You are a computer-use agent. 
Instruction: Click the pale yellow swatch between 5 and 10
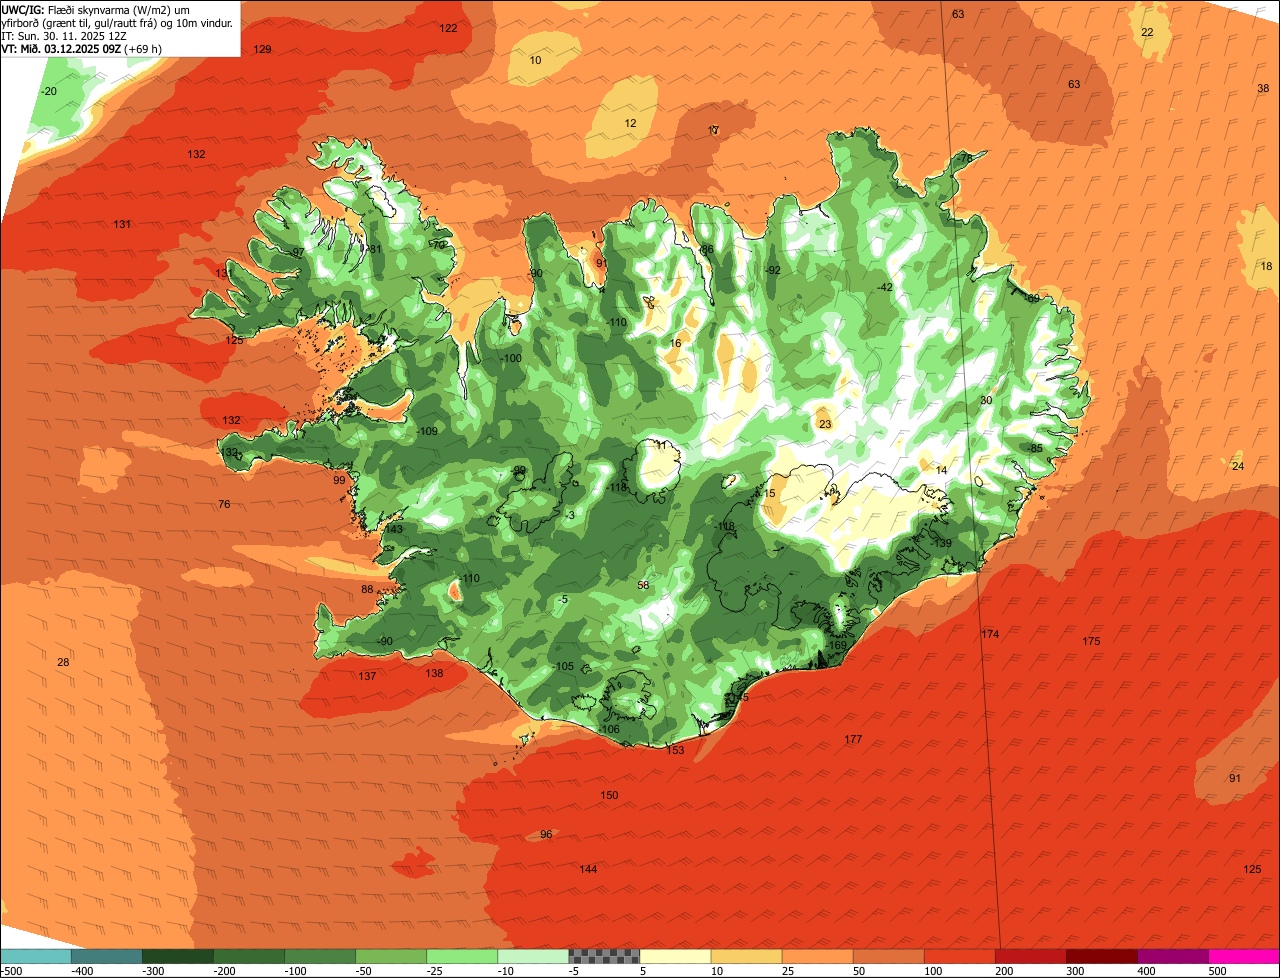pyautogui.click(x=675, y=956)
